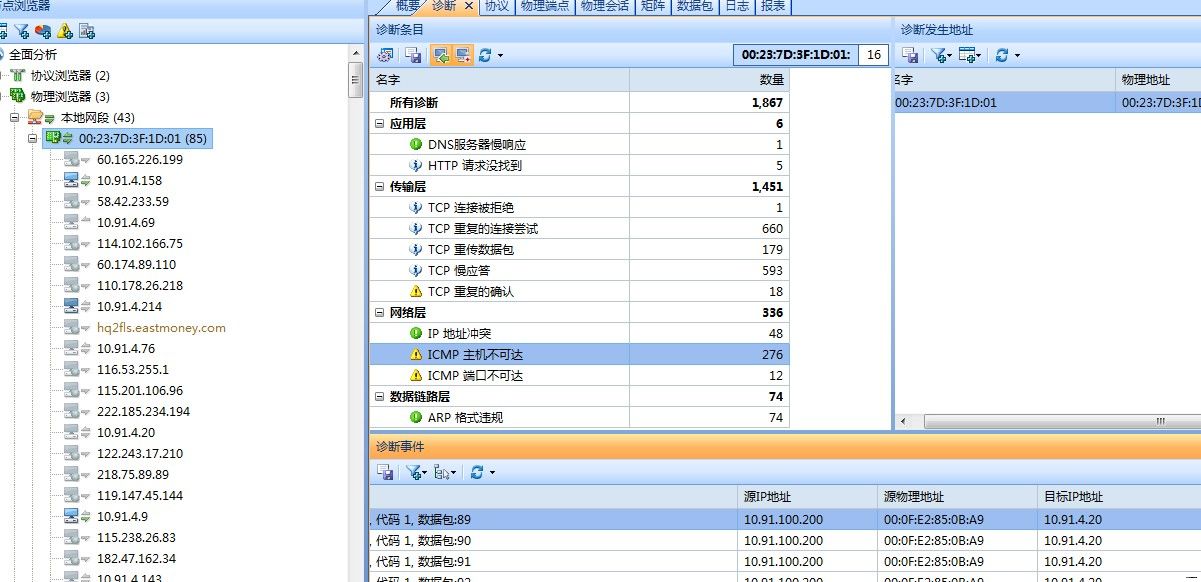Select the add filter icon above the node tree
Viewport: 1201px width, 582px height.
22,33
